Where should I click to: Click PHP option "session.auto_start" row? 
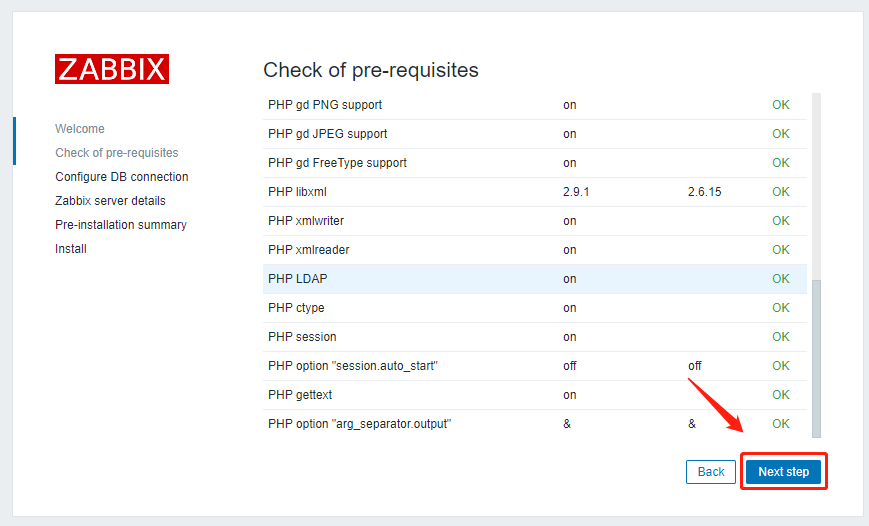click(x=353, y=366)
